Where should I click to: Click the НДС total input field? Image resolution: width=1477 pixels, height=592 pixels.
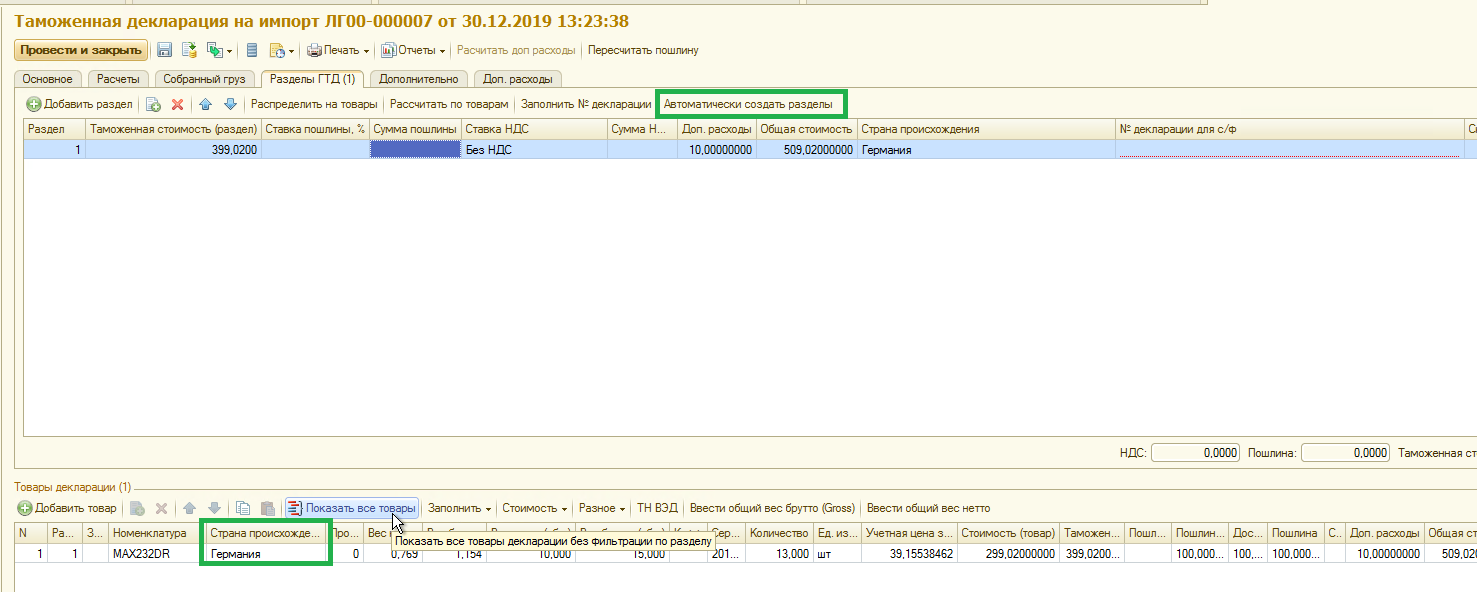click(1195, 453)
